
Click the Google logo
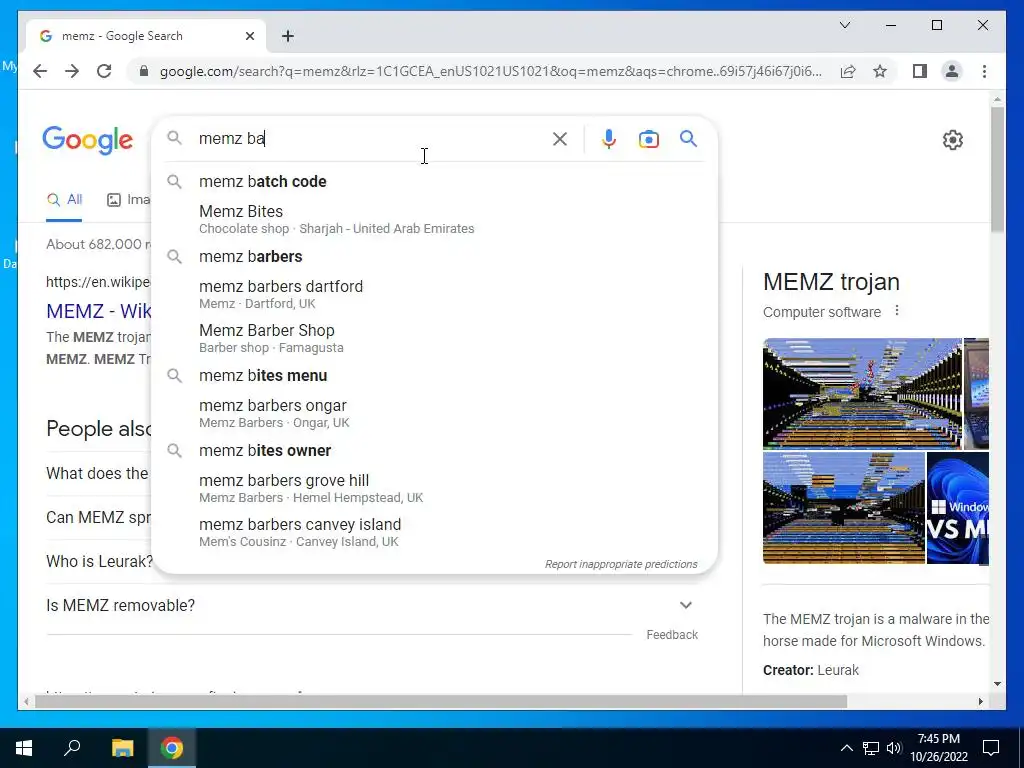pos(88,140)
